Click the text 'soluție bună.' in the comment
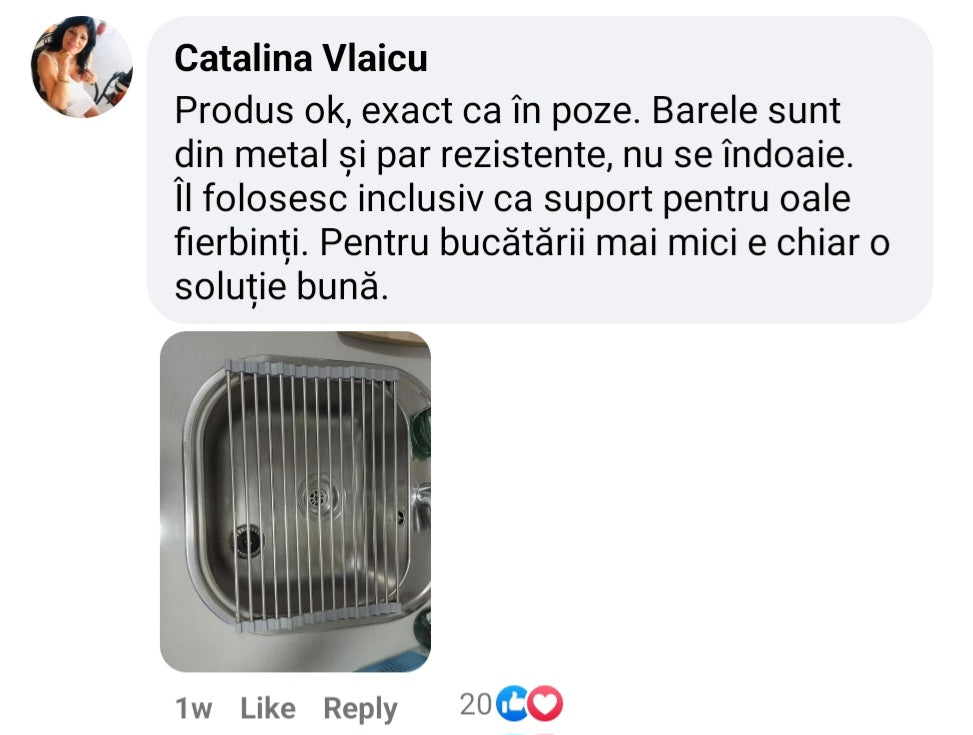 tap(281, 287)
